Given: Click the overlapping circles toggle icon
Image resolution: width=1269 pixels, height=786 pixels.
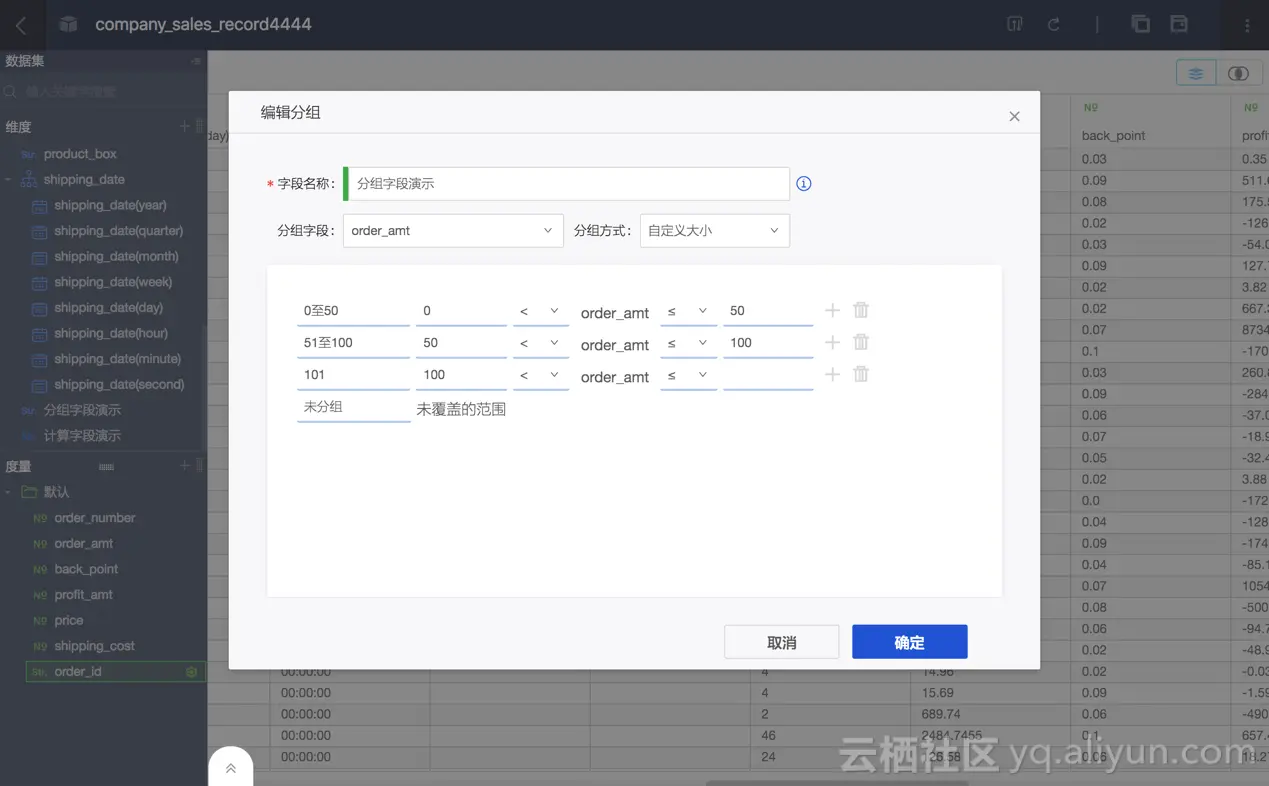Looking at the screenshot, I should coord(1238,73).
